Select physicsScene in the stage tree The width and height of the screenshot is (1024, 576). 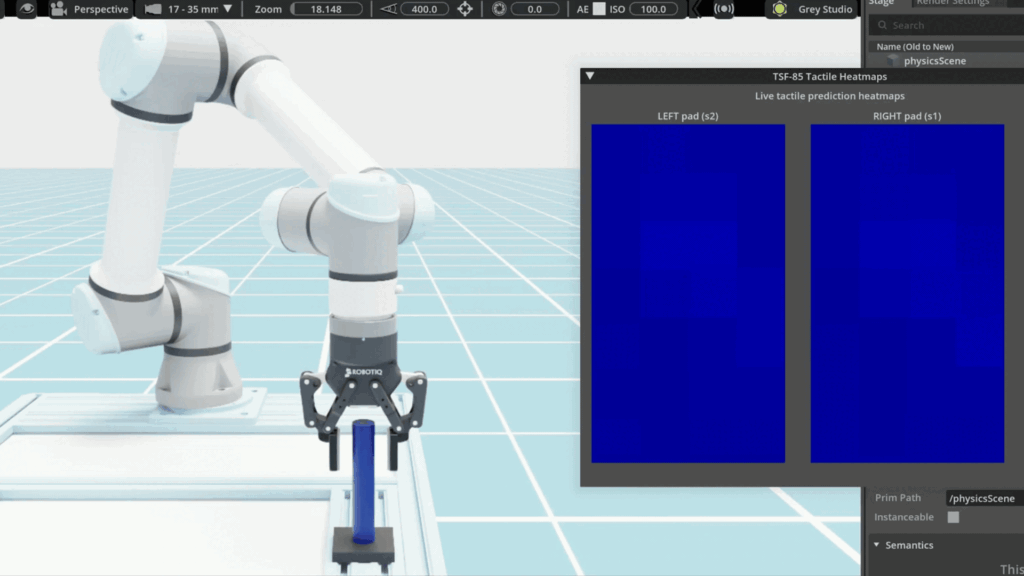(x=935, y=61)
